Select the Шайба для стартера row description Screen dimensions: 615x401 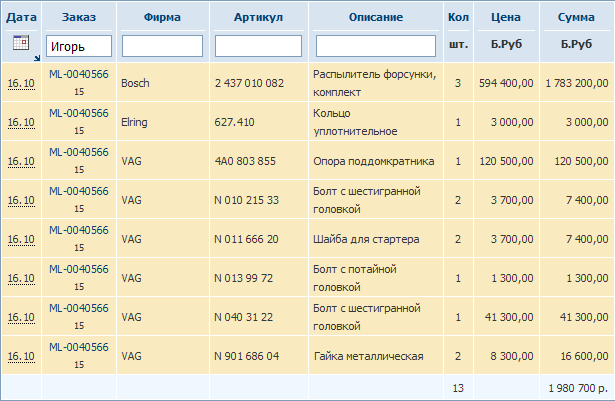(365, 239)
